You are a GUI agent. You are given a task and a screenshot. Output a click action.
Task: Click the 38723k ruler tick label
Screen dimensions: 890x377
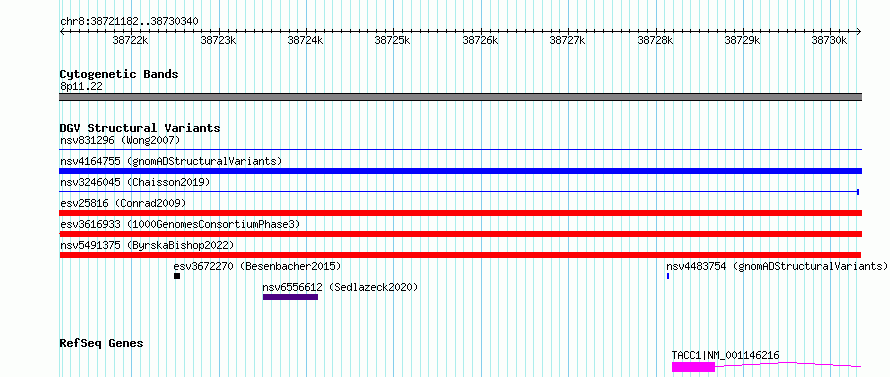click(x=218, y=40)
